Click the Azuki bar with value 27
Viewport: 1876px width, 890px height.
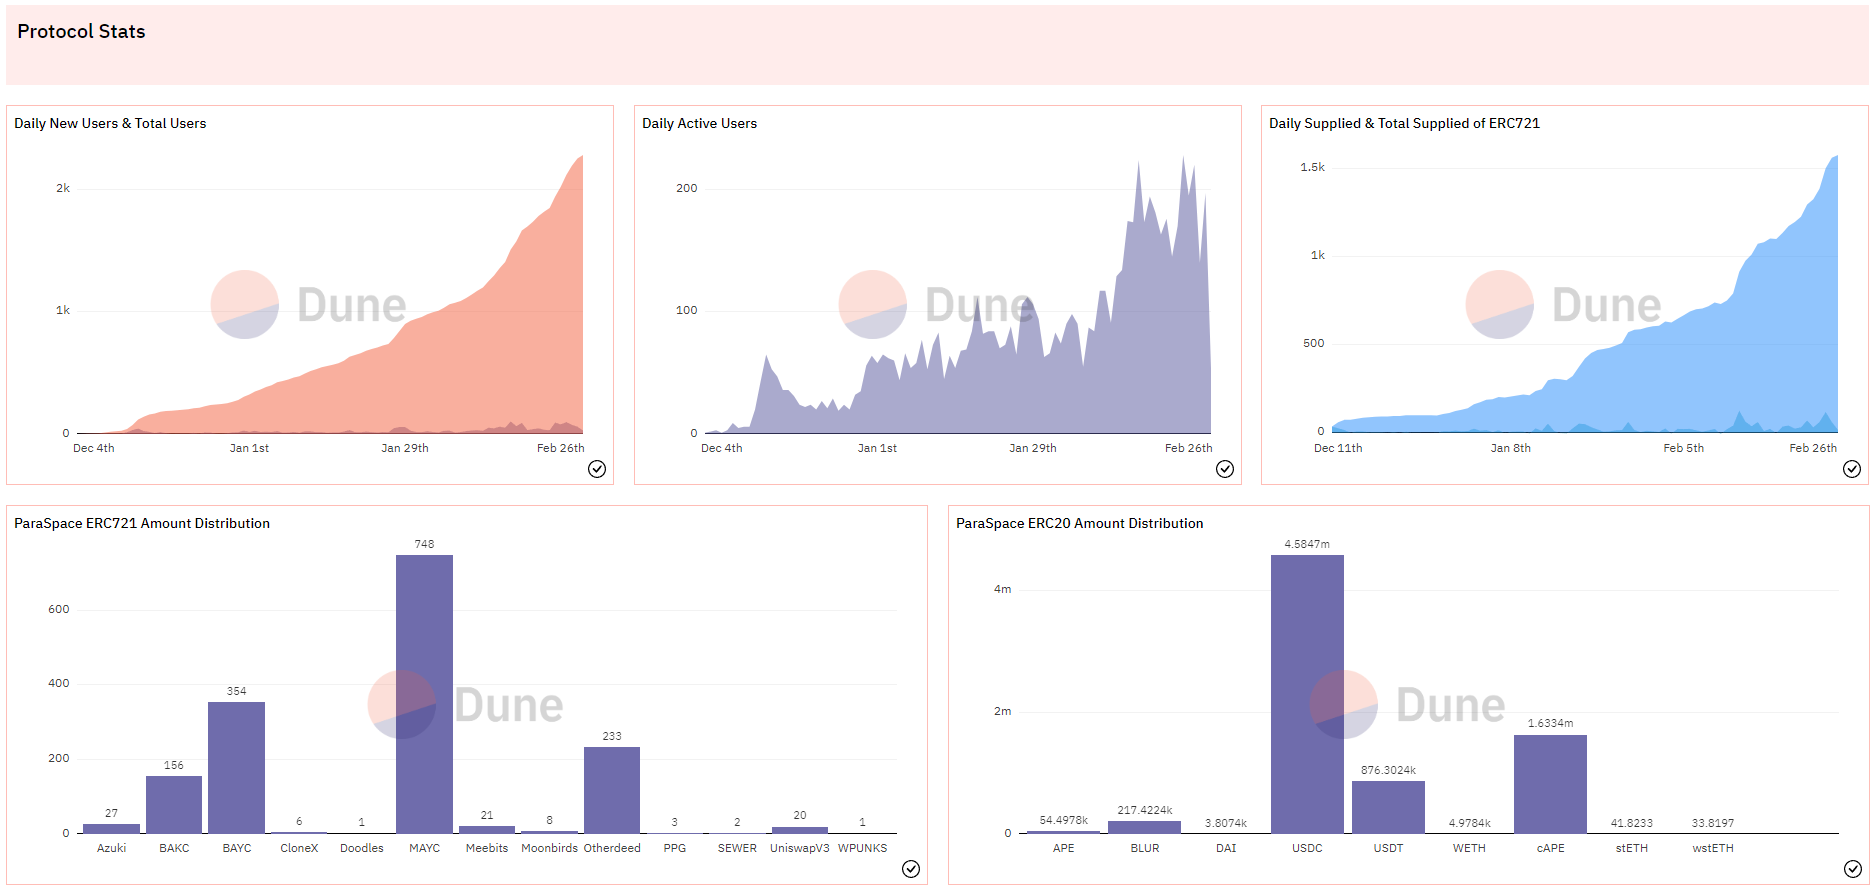tap(111, 828)
